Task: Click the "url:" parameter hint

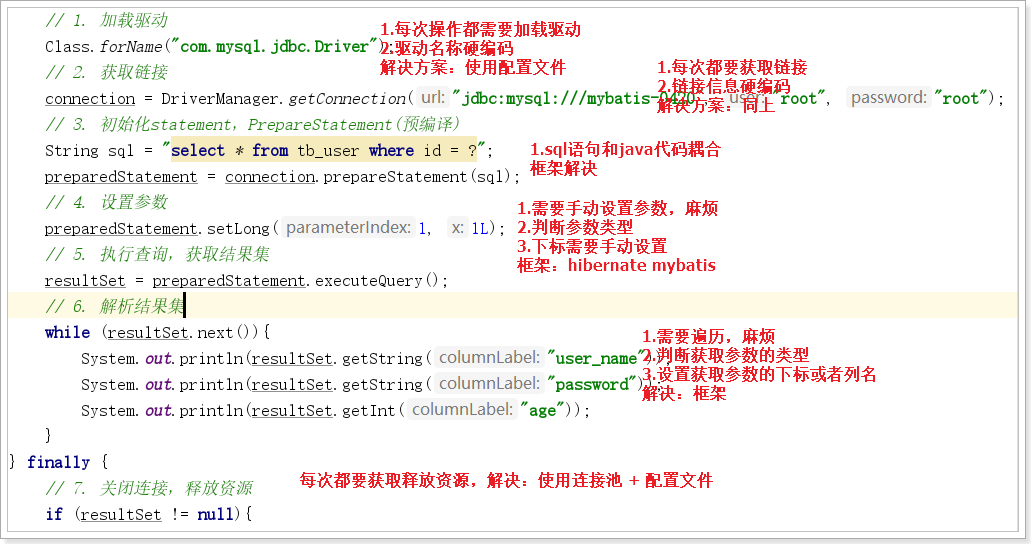Action: click(433, 97)
